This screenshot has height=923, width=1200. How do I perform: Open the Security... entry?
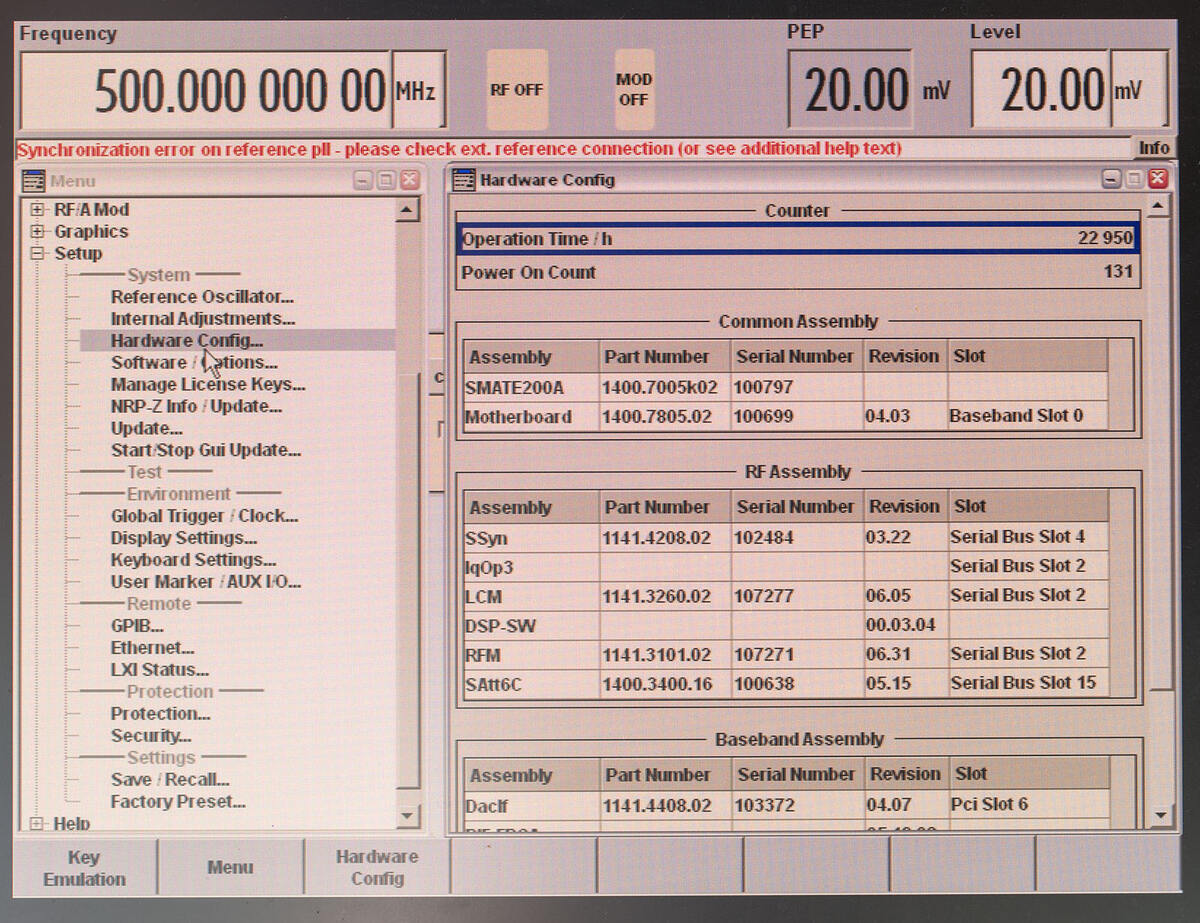[151, 736]
